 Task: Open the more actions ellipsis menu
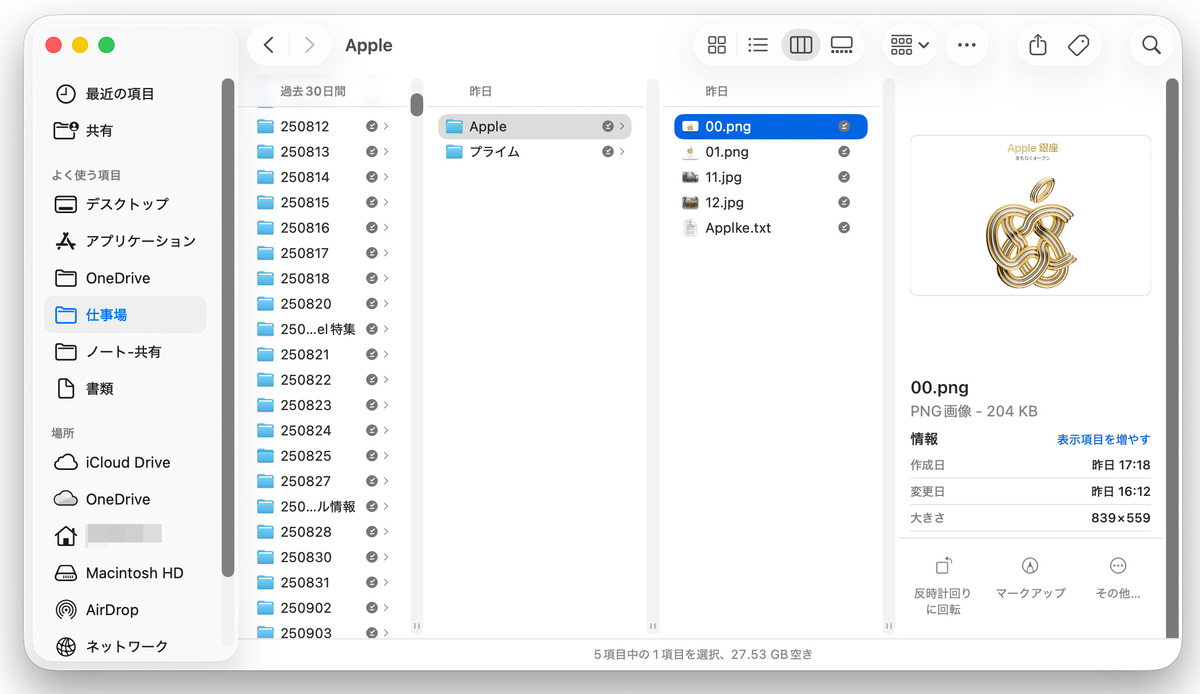click(966, 45)
